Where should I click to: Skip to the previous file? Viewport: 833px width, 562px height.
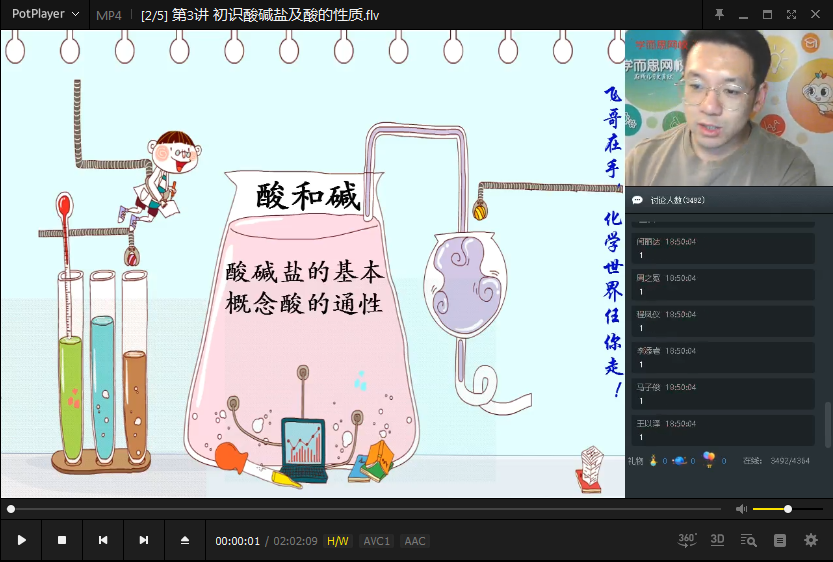(x=103, y=540)
